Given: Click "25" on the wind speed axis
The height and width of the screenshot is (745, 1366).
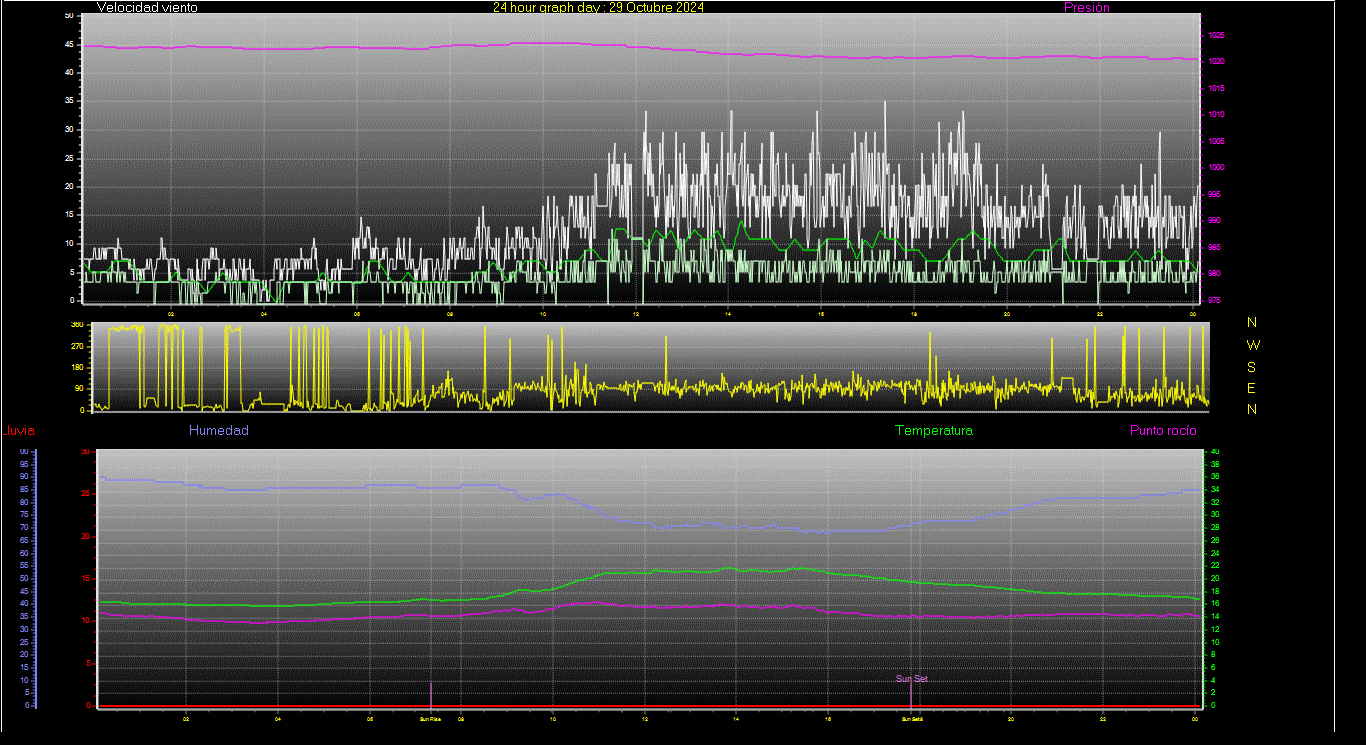Looking at the screenshot, I should point(68,158).
